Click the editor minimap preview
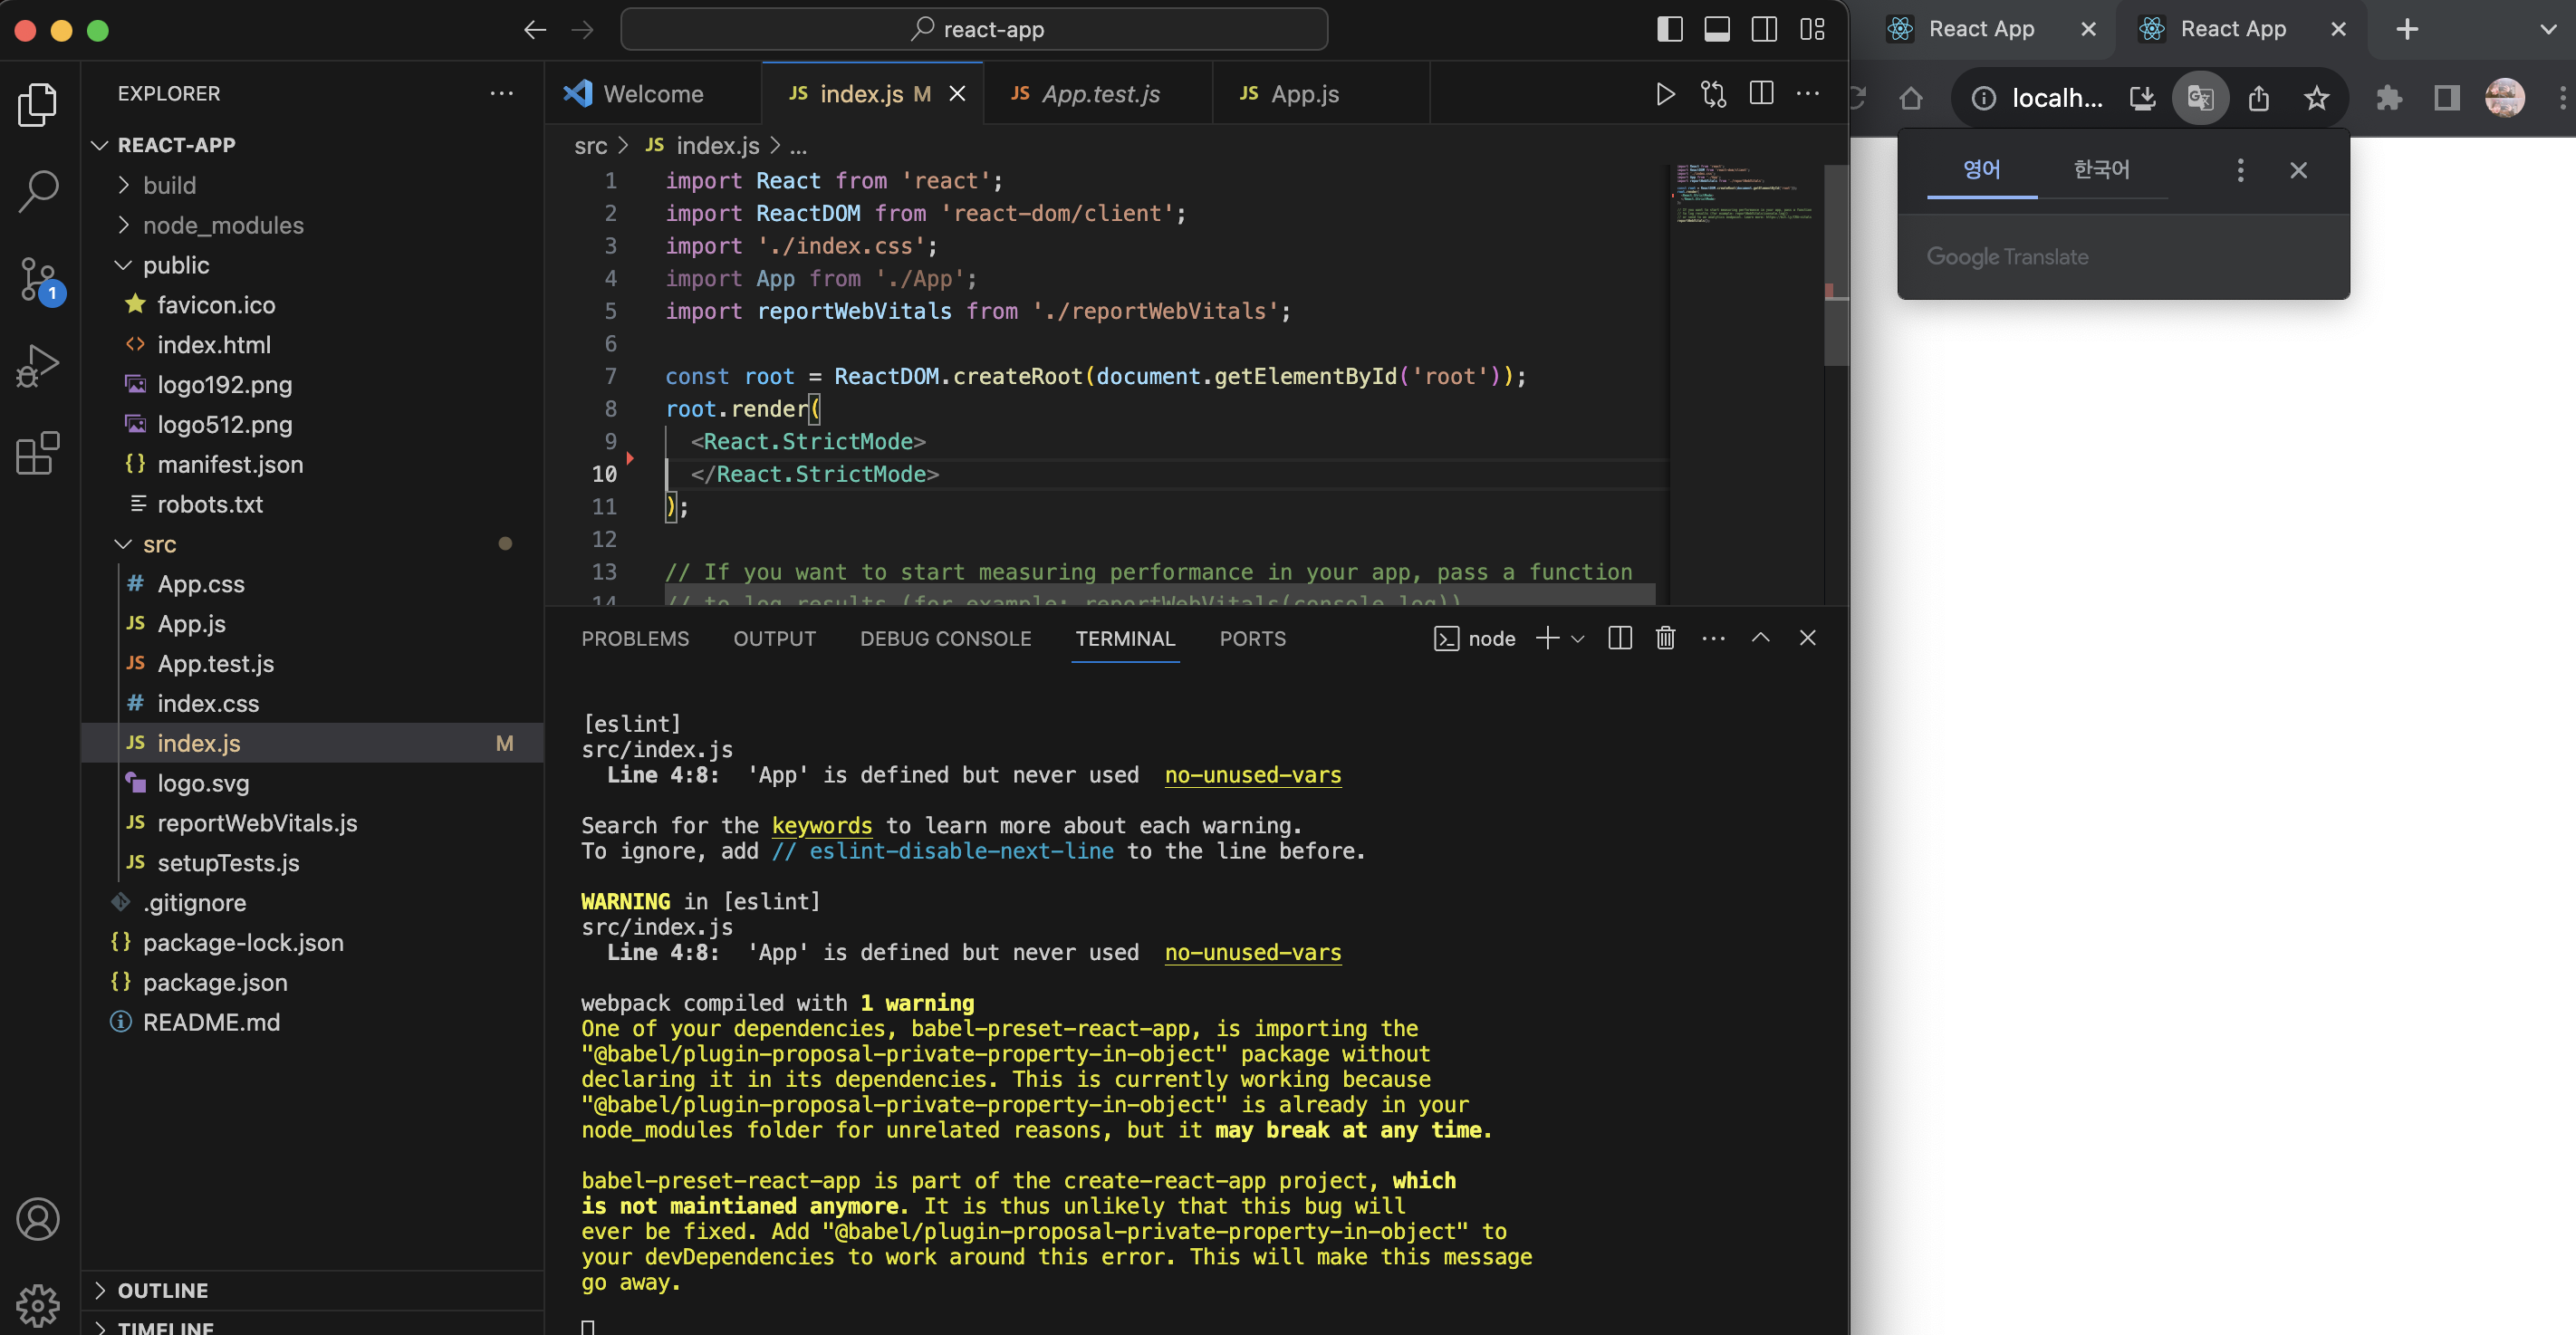The image size is (2576, 1335). (1744, 193)
